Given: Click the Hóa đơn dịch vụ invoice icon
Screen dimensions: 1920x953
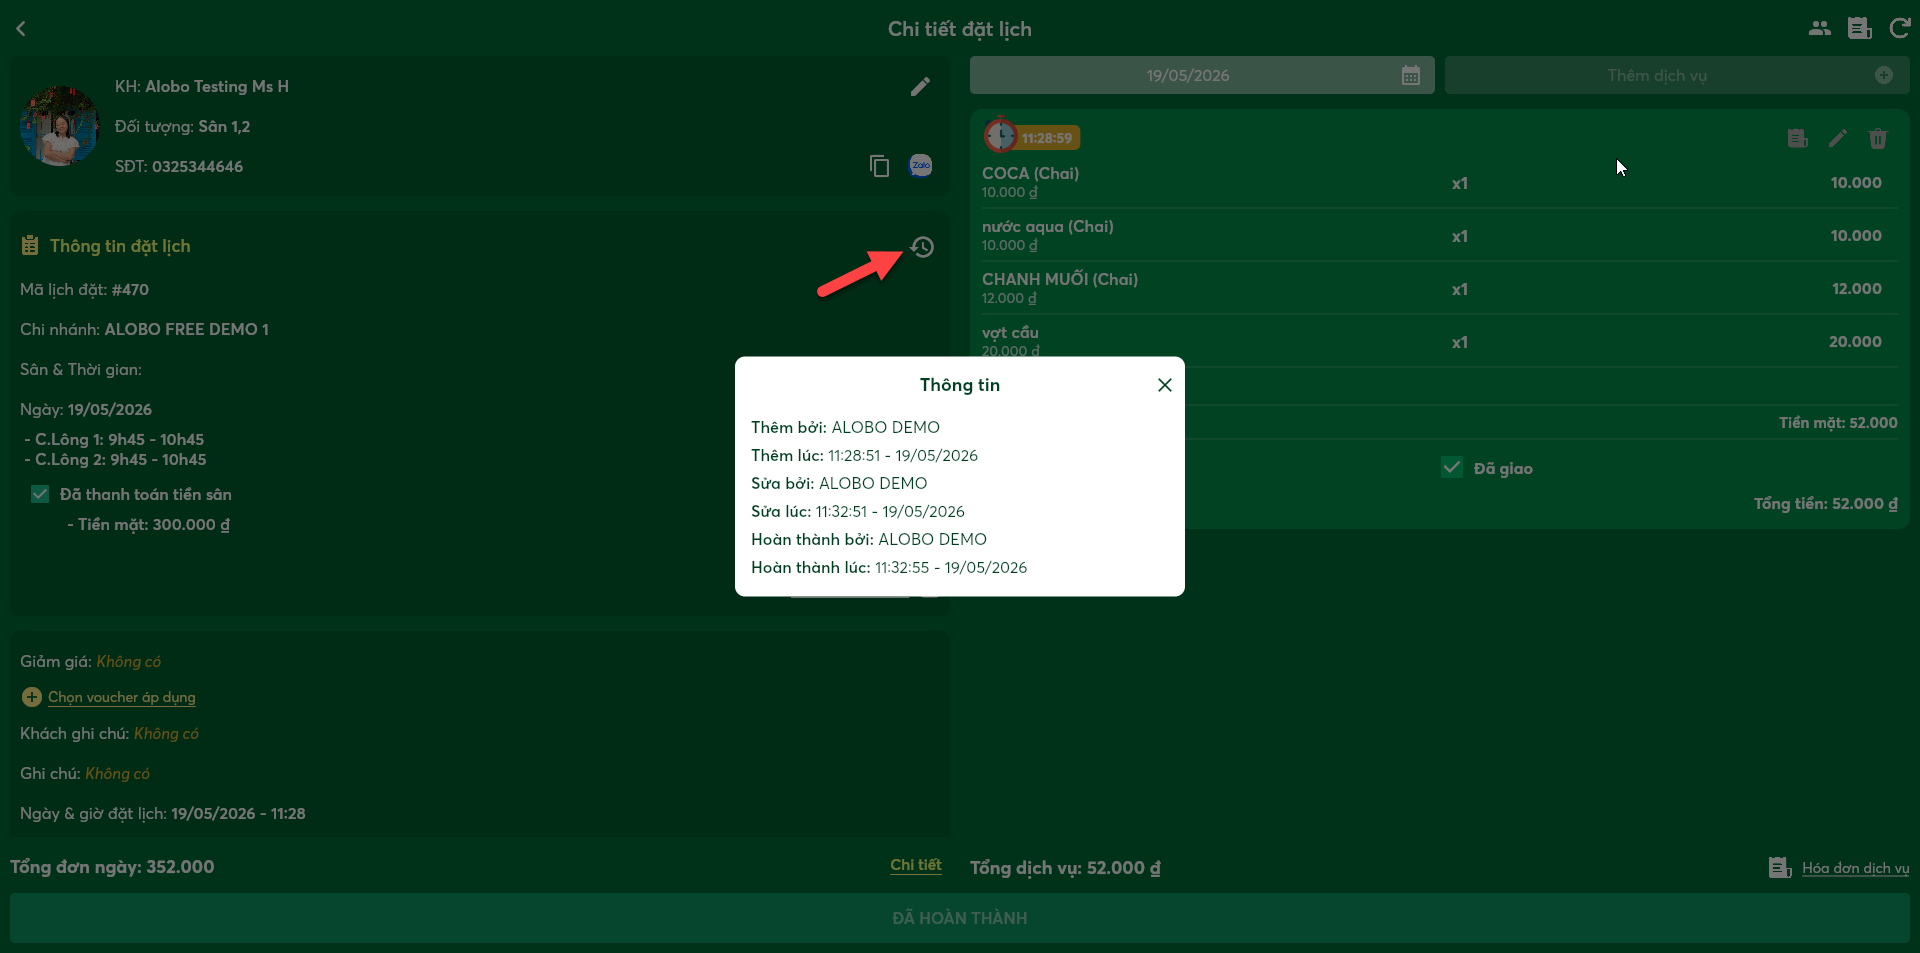Looking at the screenshot, I should [x=1779, y=867].
